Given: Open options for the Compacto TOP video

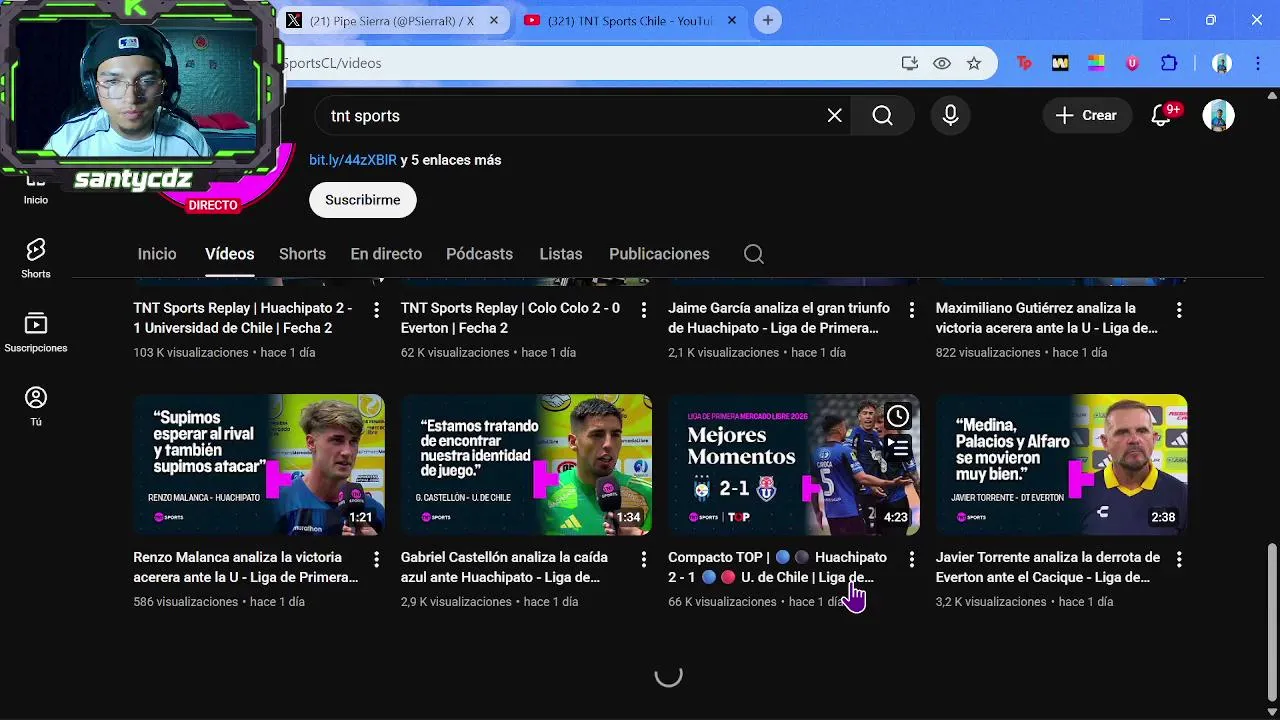Looking at the screenshot, I should [x=911, y=560].
